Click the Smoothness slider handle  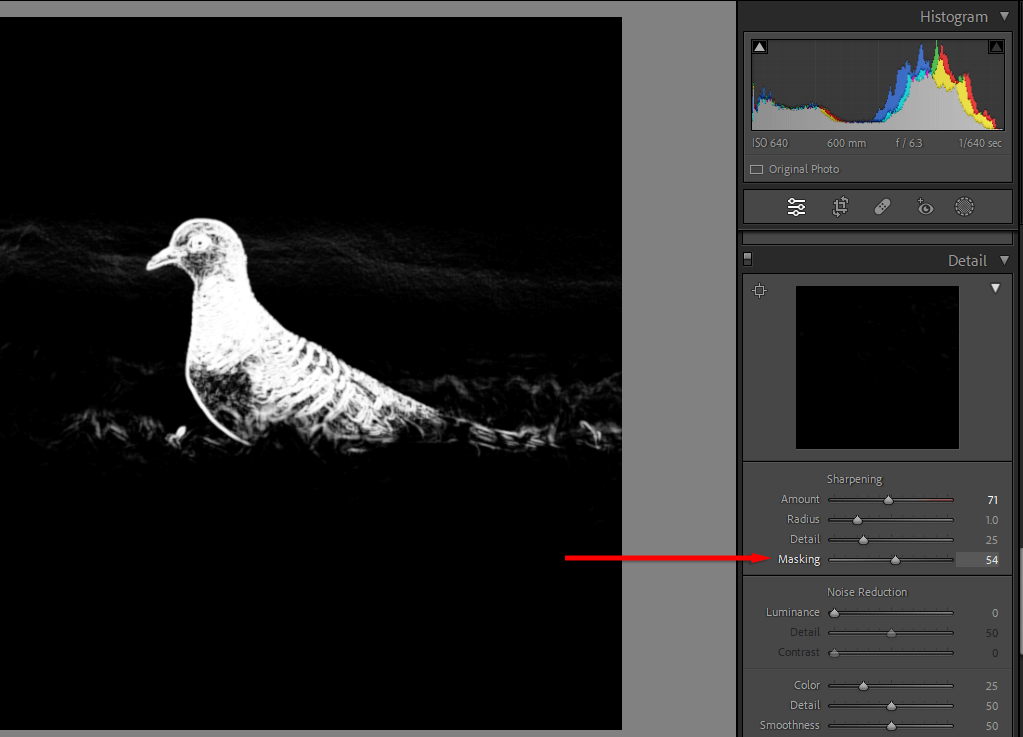(x=891, y=726)
